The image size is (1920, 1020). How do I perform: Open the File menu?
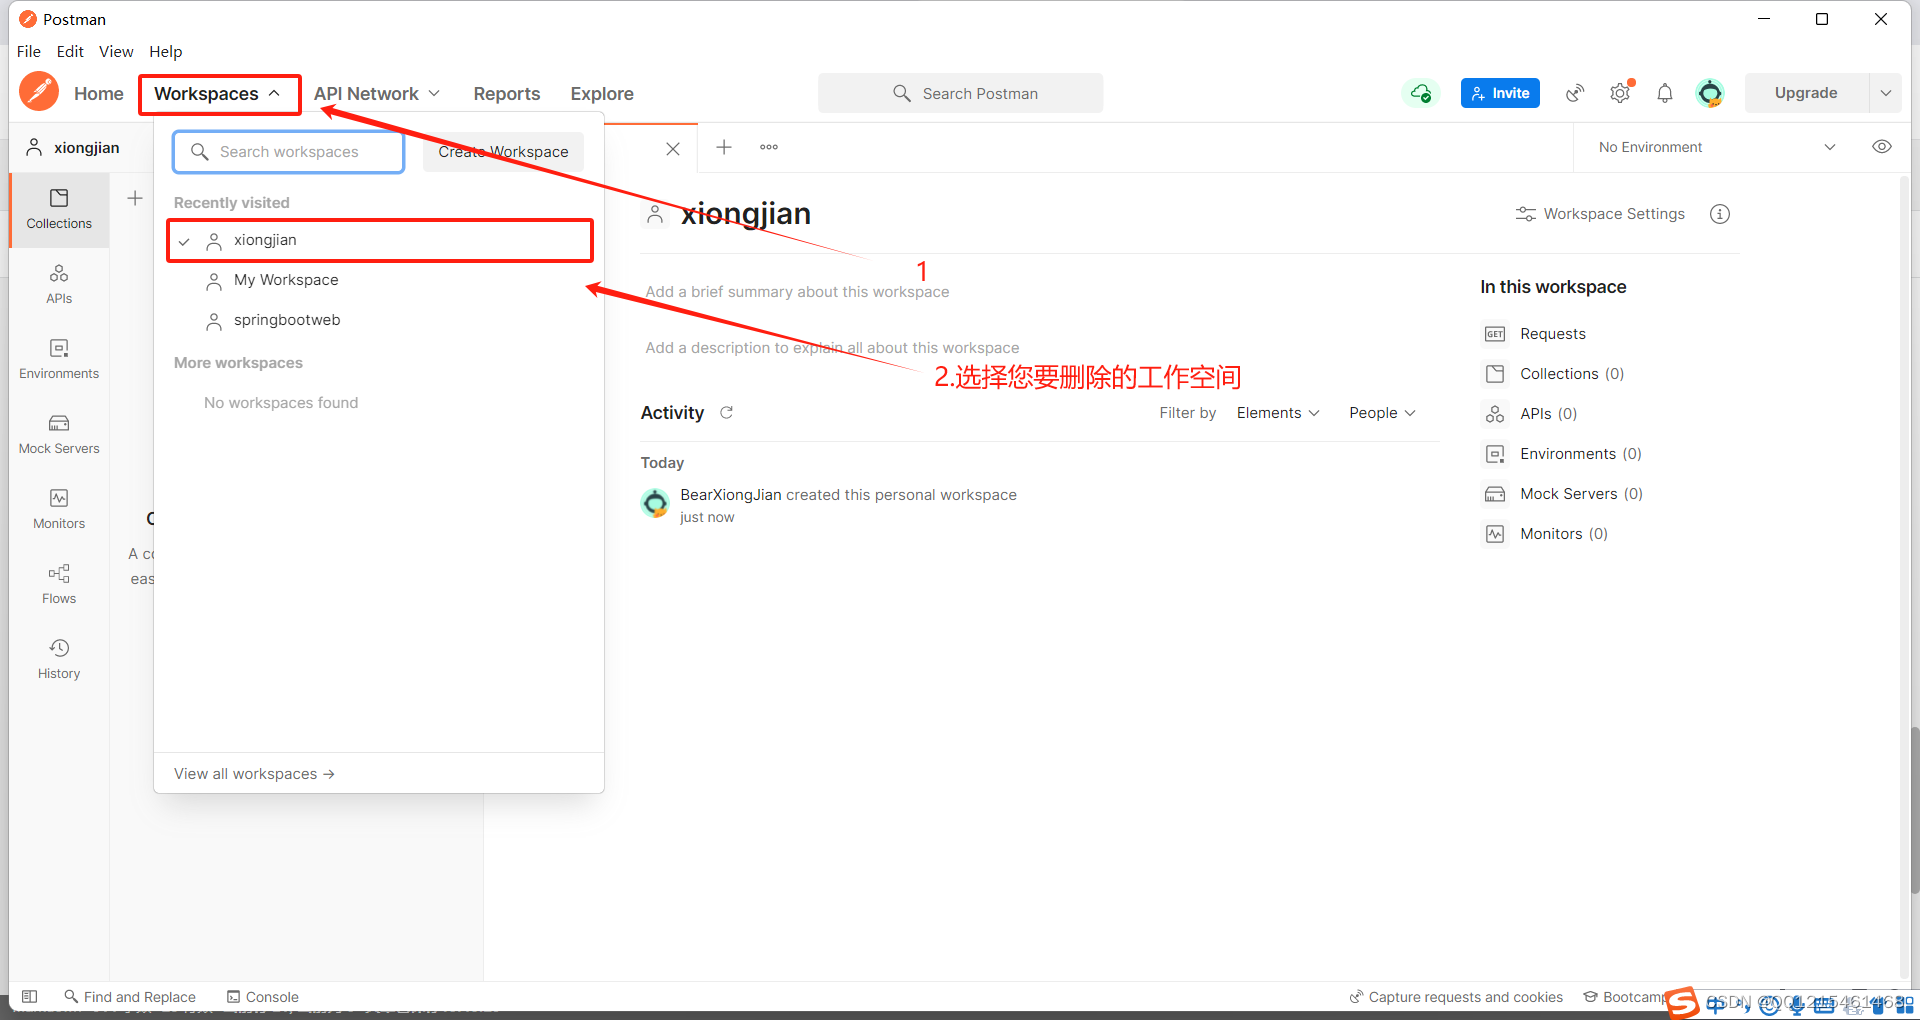(29, 51)
